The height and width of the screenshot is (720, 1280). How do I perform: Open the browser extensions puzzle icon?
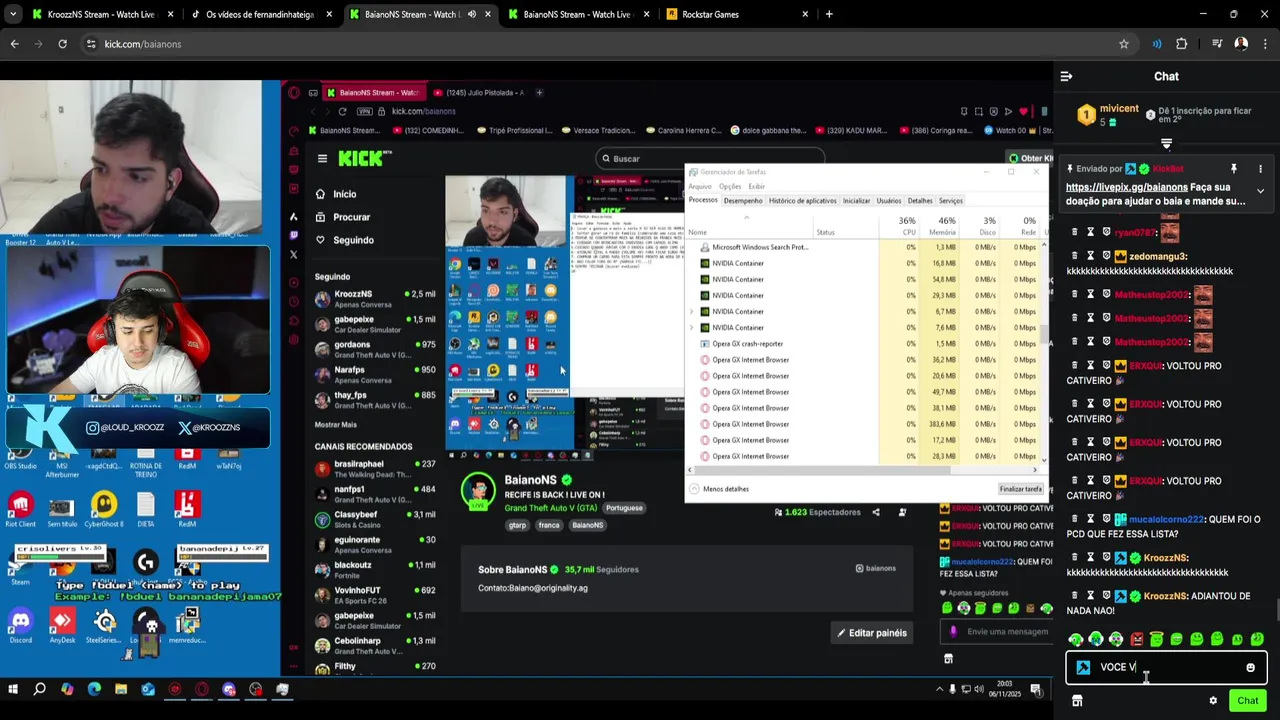[1181, 44]
